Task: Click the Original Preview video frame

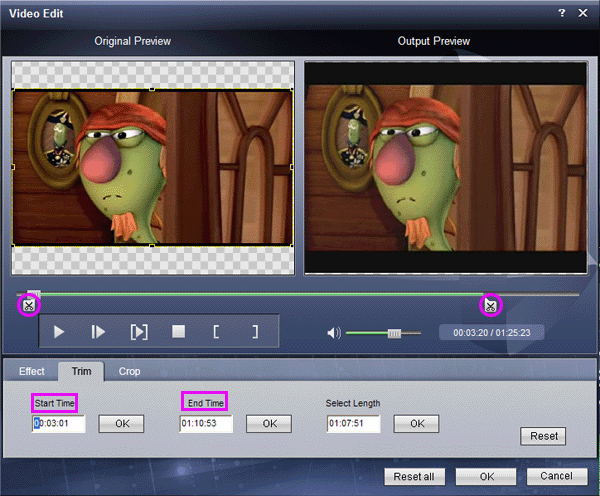Action: 153,168
